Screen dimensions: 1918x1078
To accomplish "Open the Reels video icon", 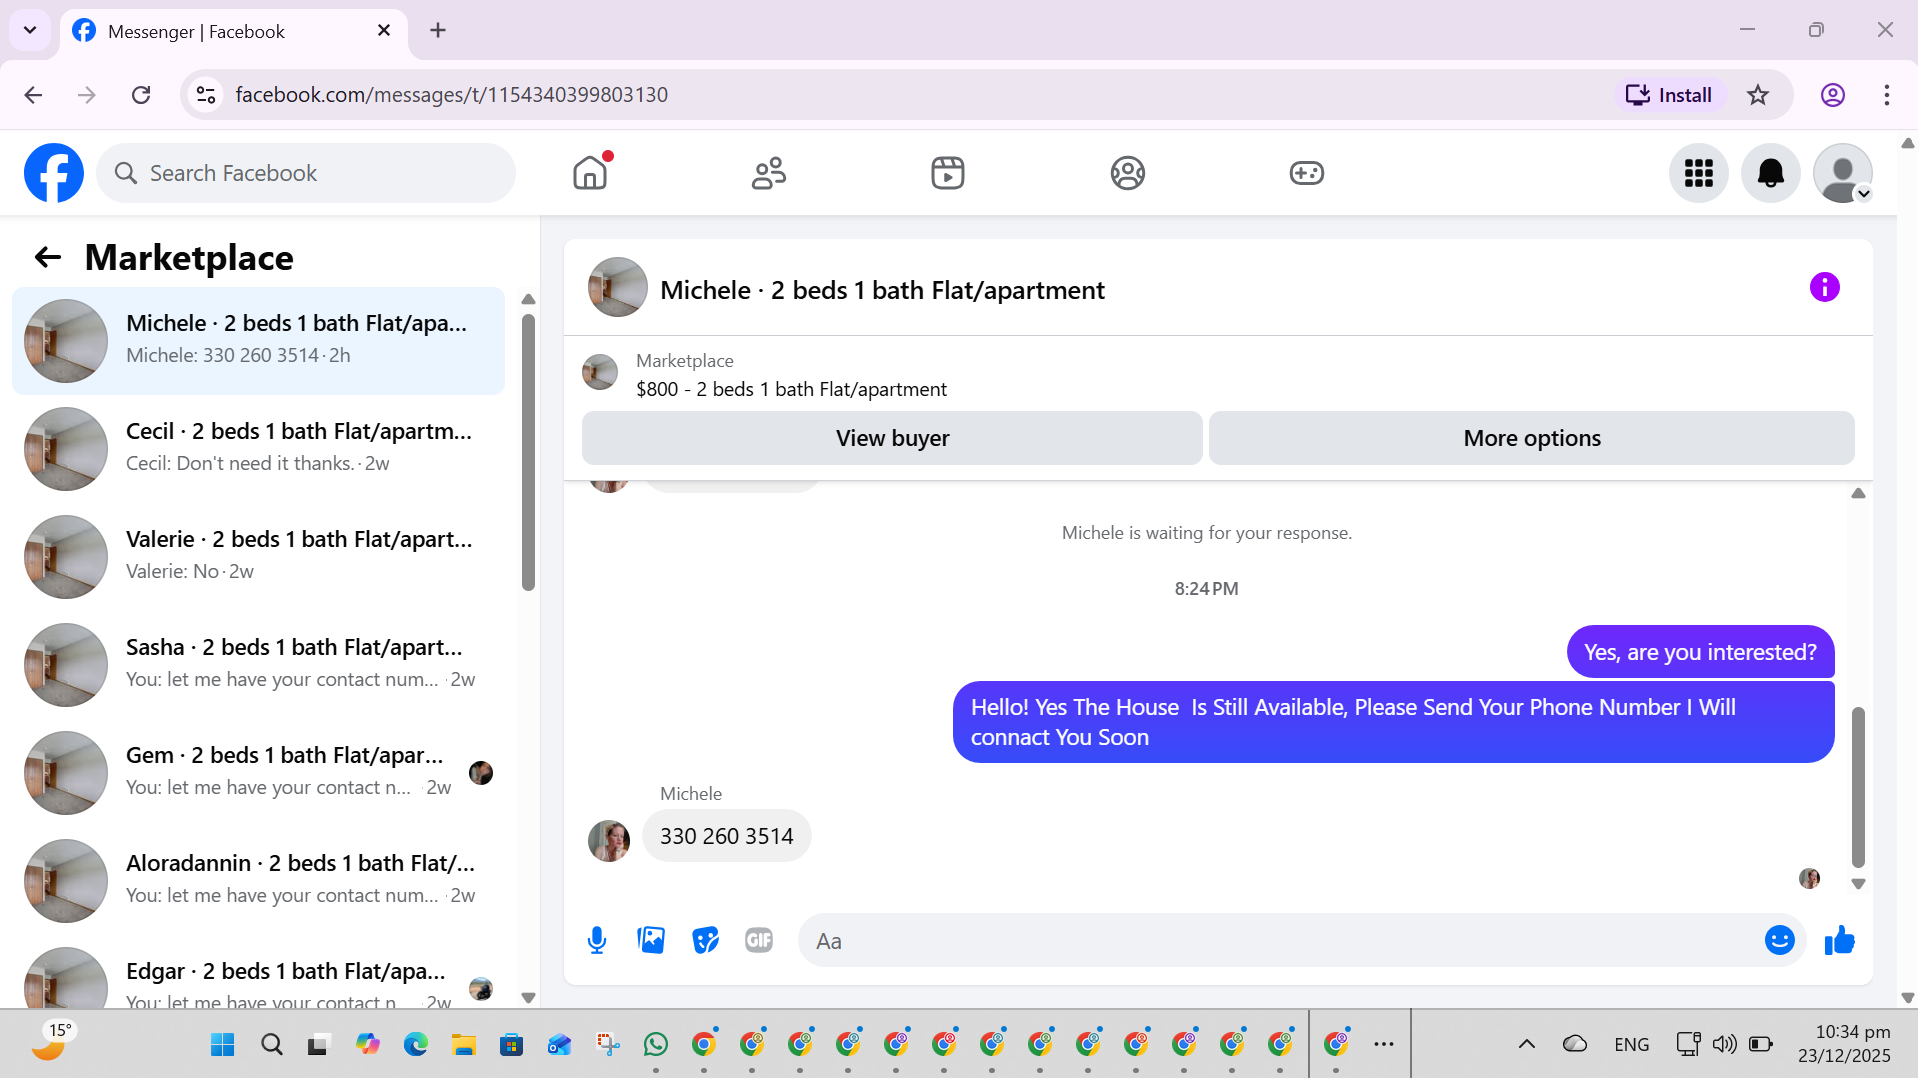I will coord(948,173).
